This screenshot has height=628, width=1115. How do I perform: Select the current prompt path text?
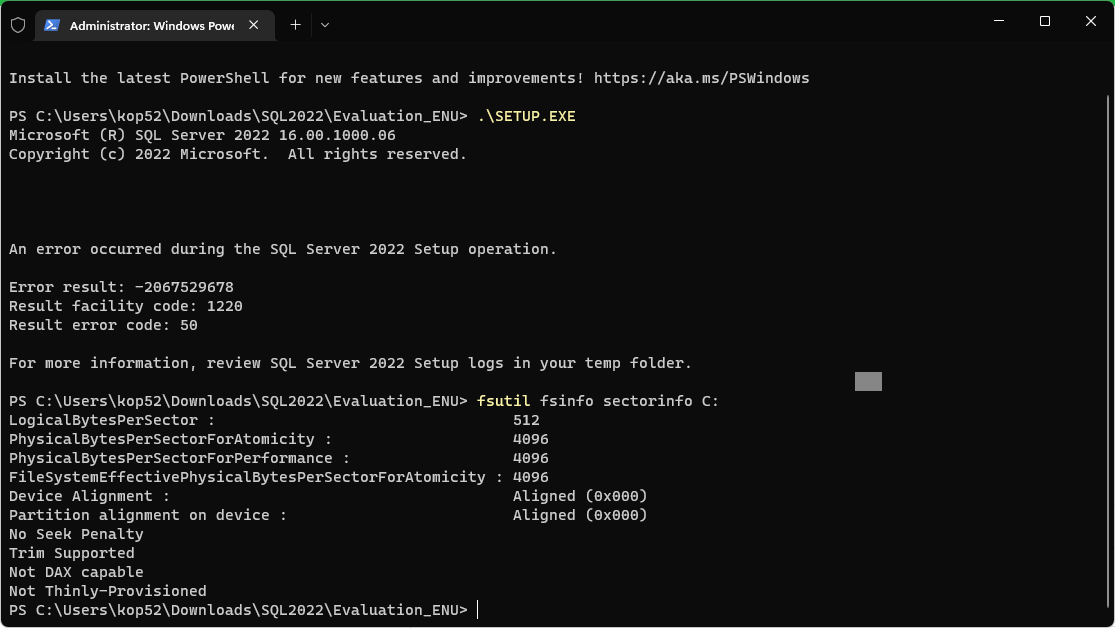click(x=237, y=610)
